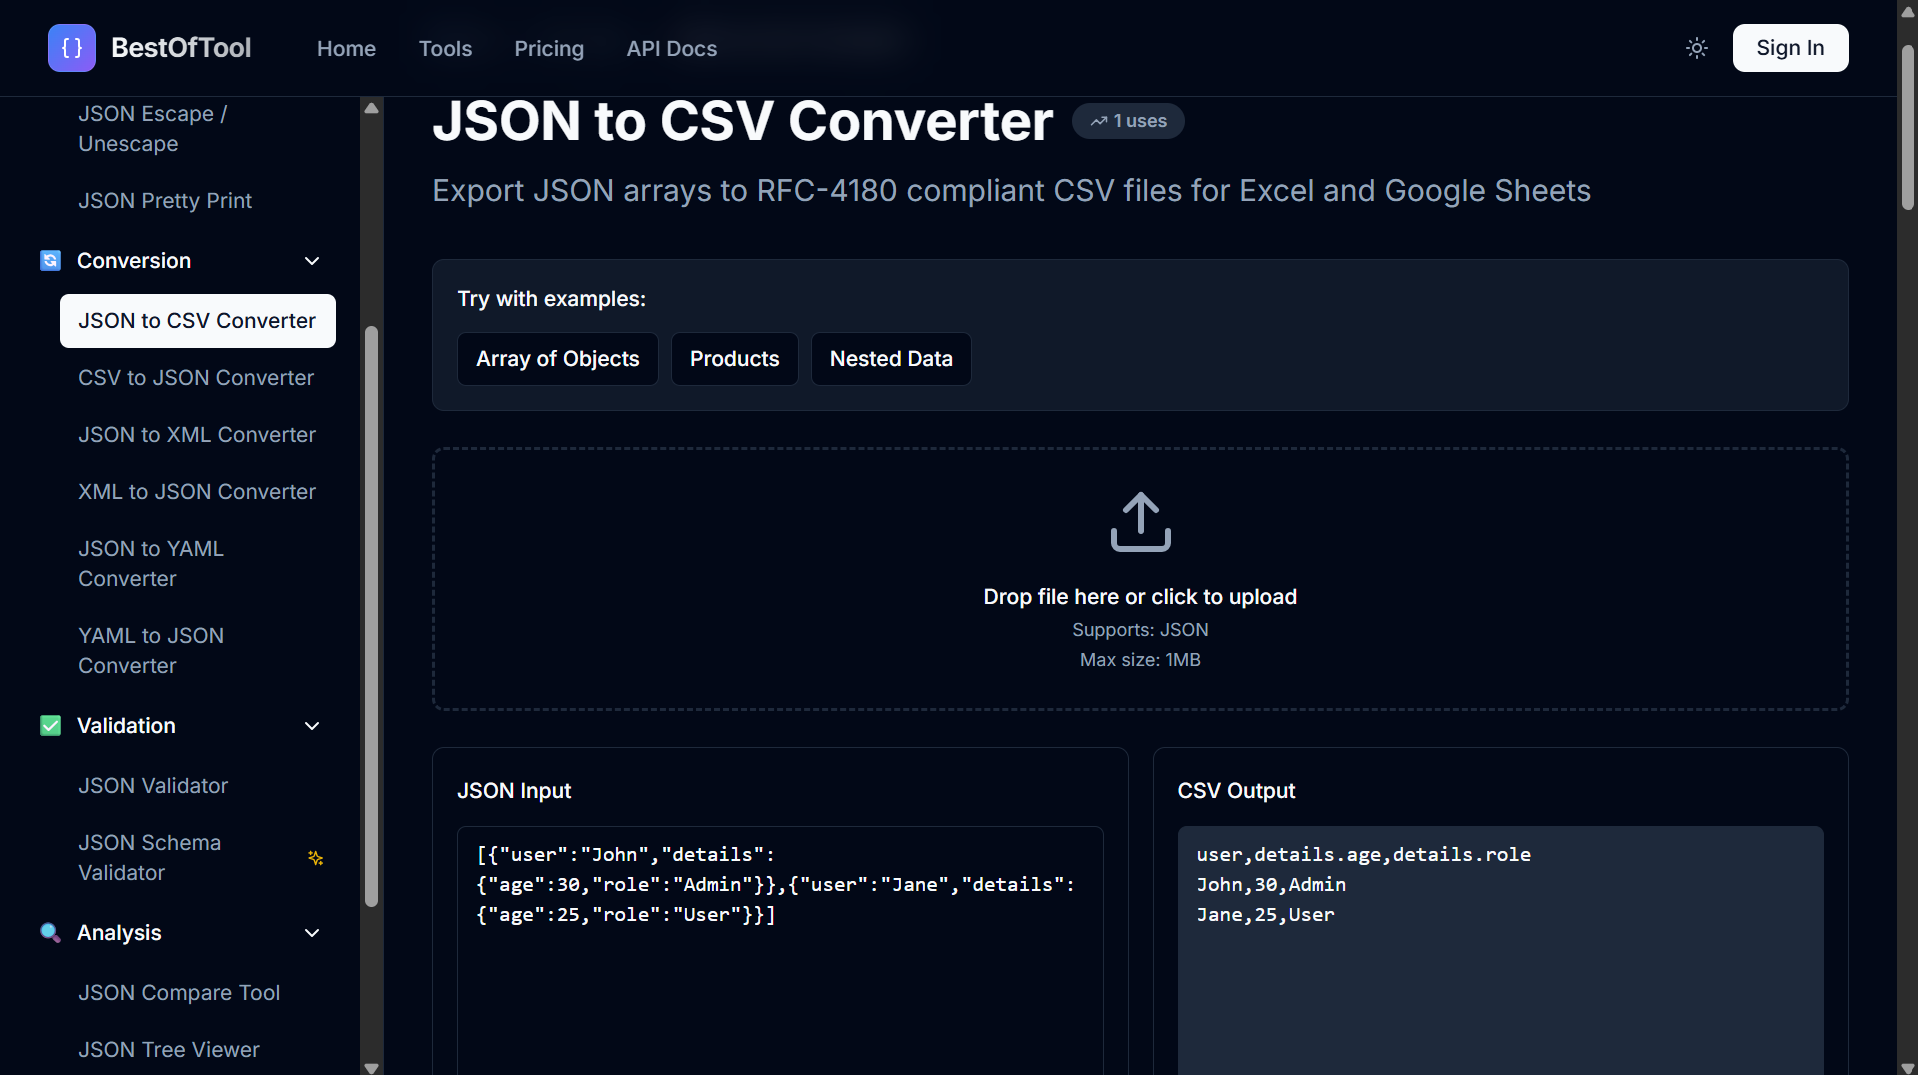
Task: Click the Analysis magnifier icon
Action: (50, 933)
